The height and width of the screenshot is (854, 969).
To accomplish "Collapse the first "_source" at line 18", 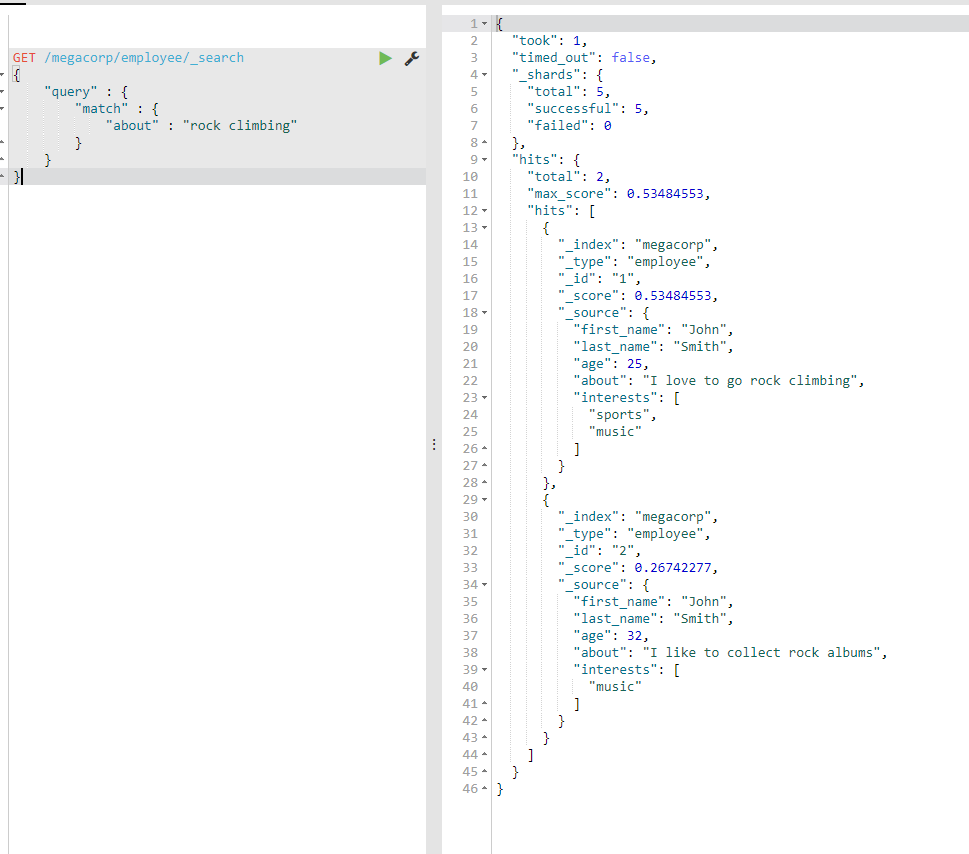I will pos(484,313).
